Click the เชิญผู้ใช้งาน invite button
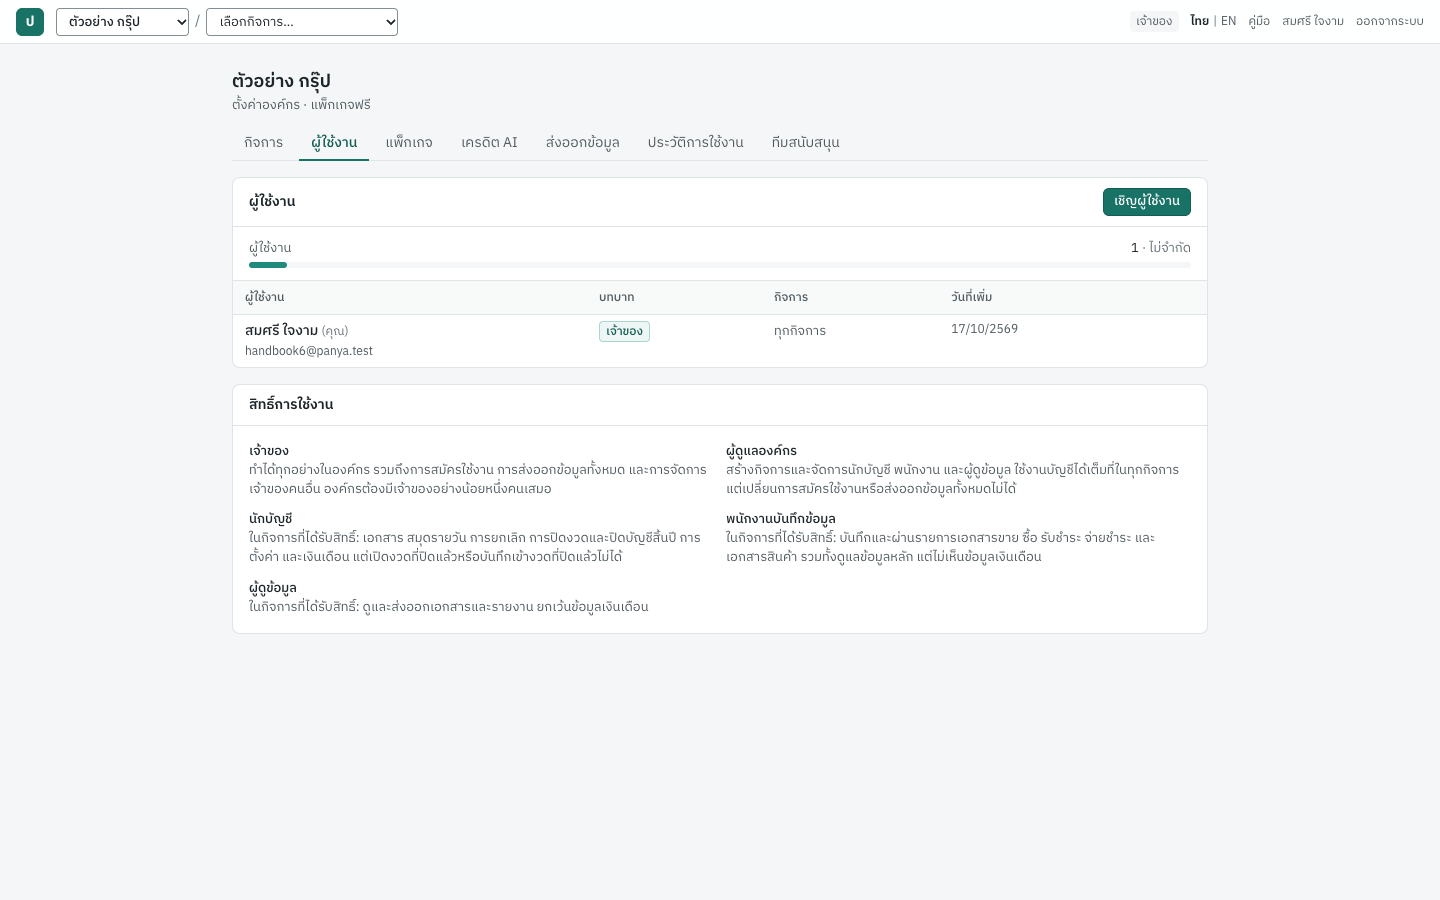Screen dimensions: 1440x900 (x=1147, y=201)
